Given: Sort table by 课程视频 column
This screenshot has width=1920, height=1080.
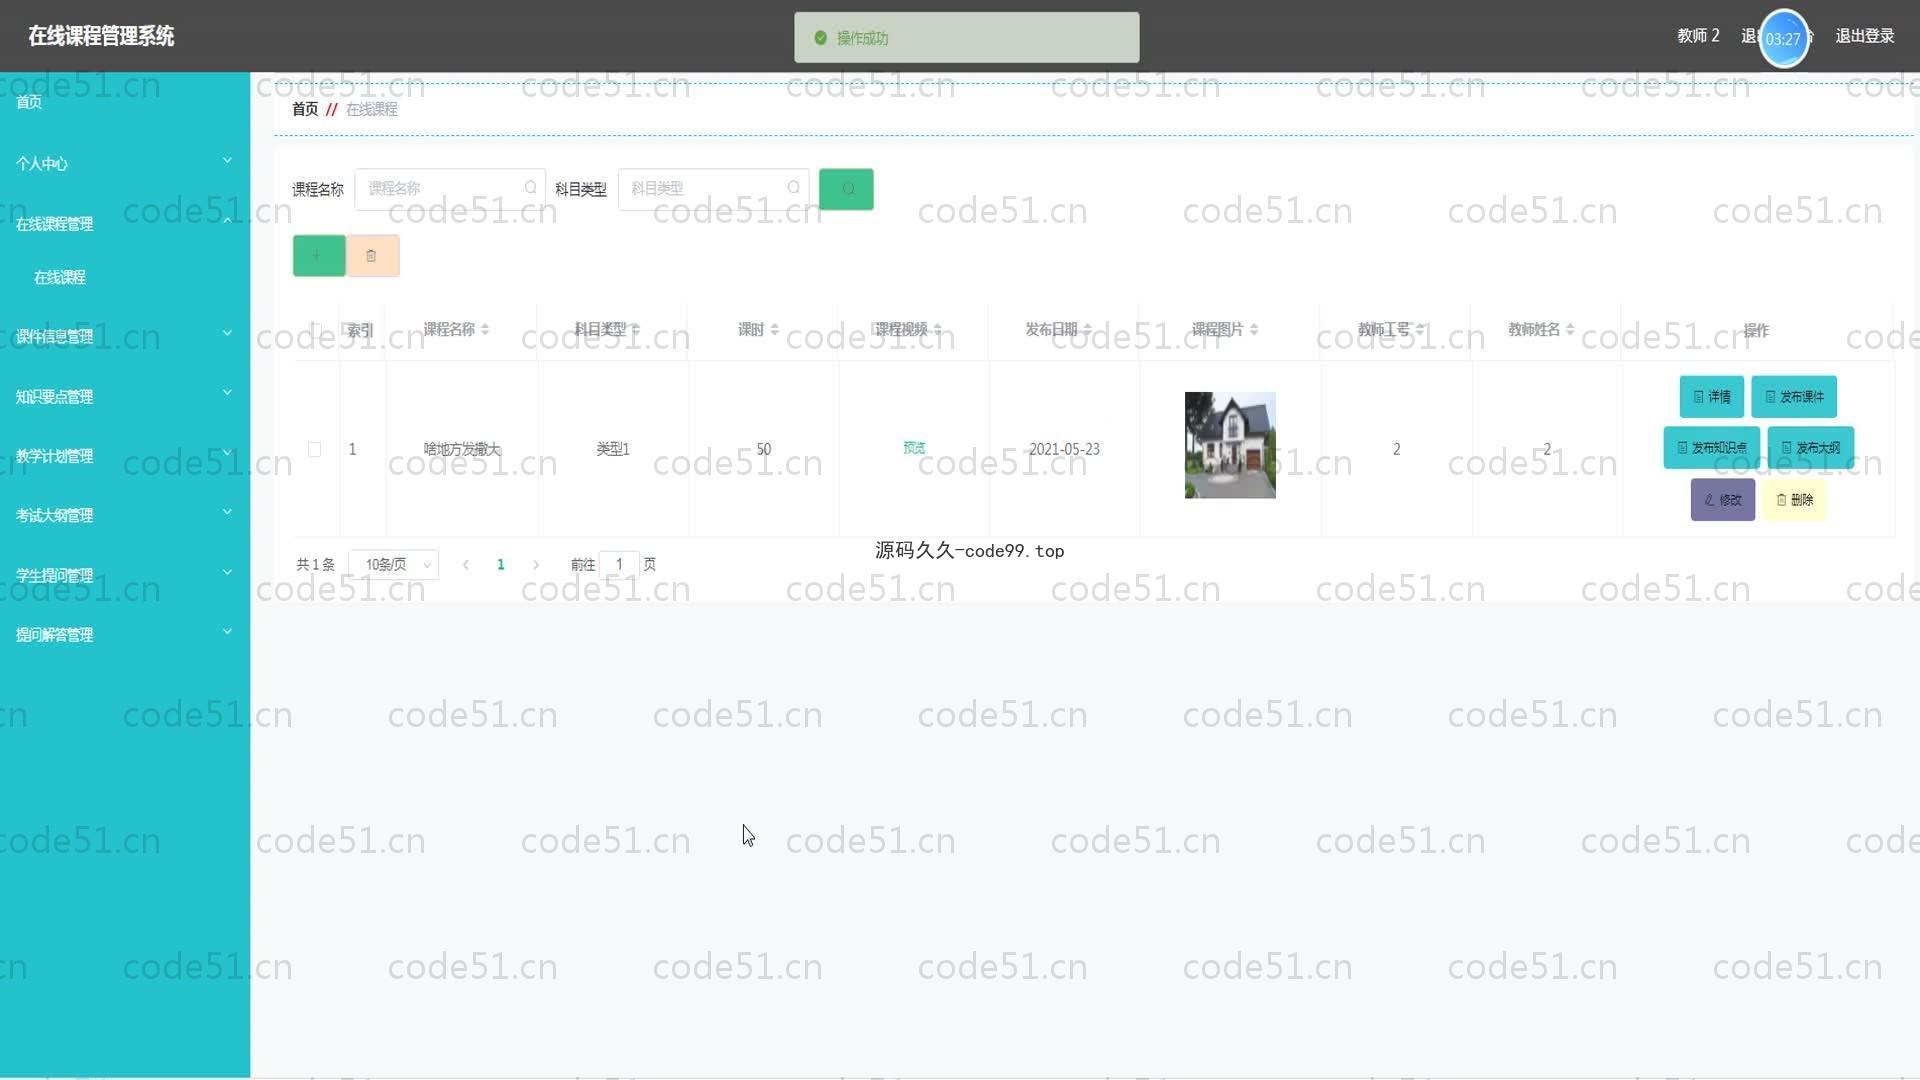Looking at the screenshot, I should tap(937, 329).
